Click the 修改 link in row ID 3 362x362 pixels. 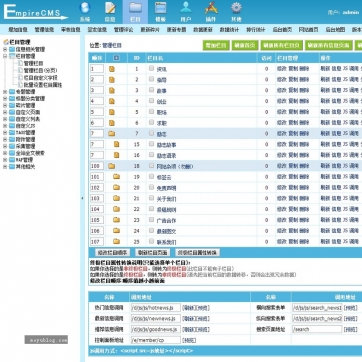click(x=282, y=90)
